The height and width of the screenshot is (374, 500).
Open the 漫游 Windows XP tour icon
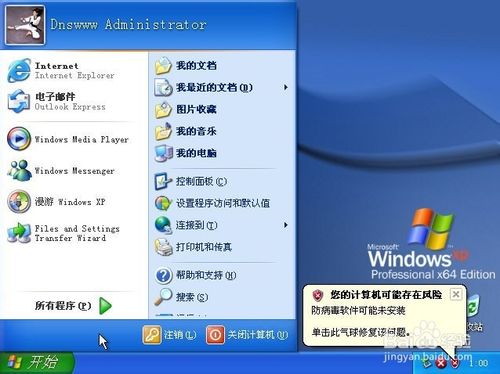point(19,201)
